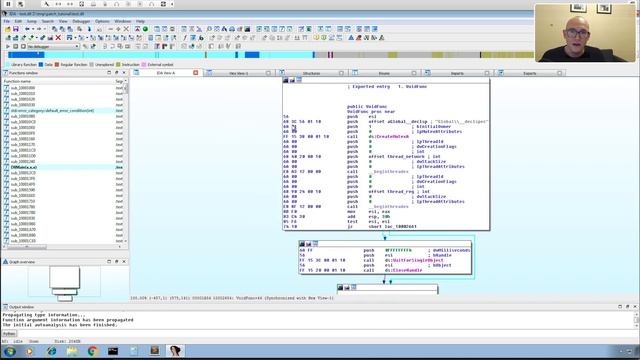The width and height of the screenshot is (640, 360).
Task: Open the Search menu
Action: click(48, 21)
